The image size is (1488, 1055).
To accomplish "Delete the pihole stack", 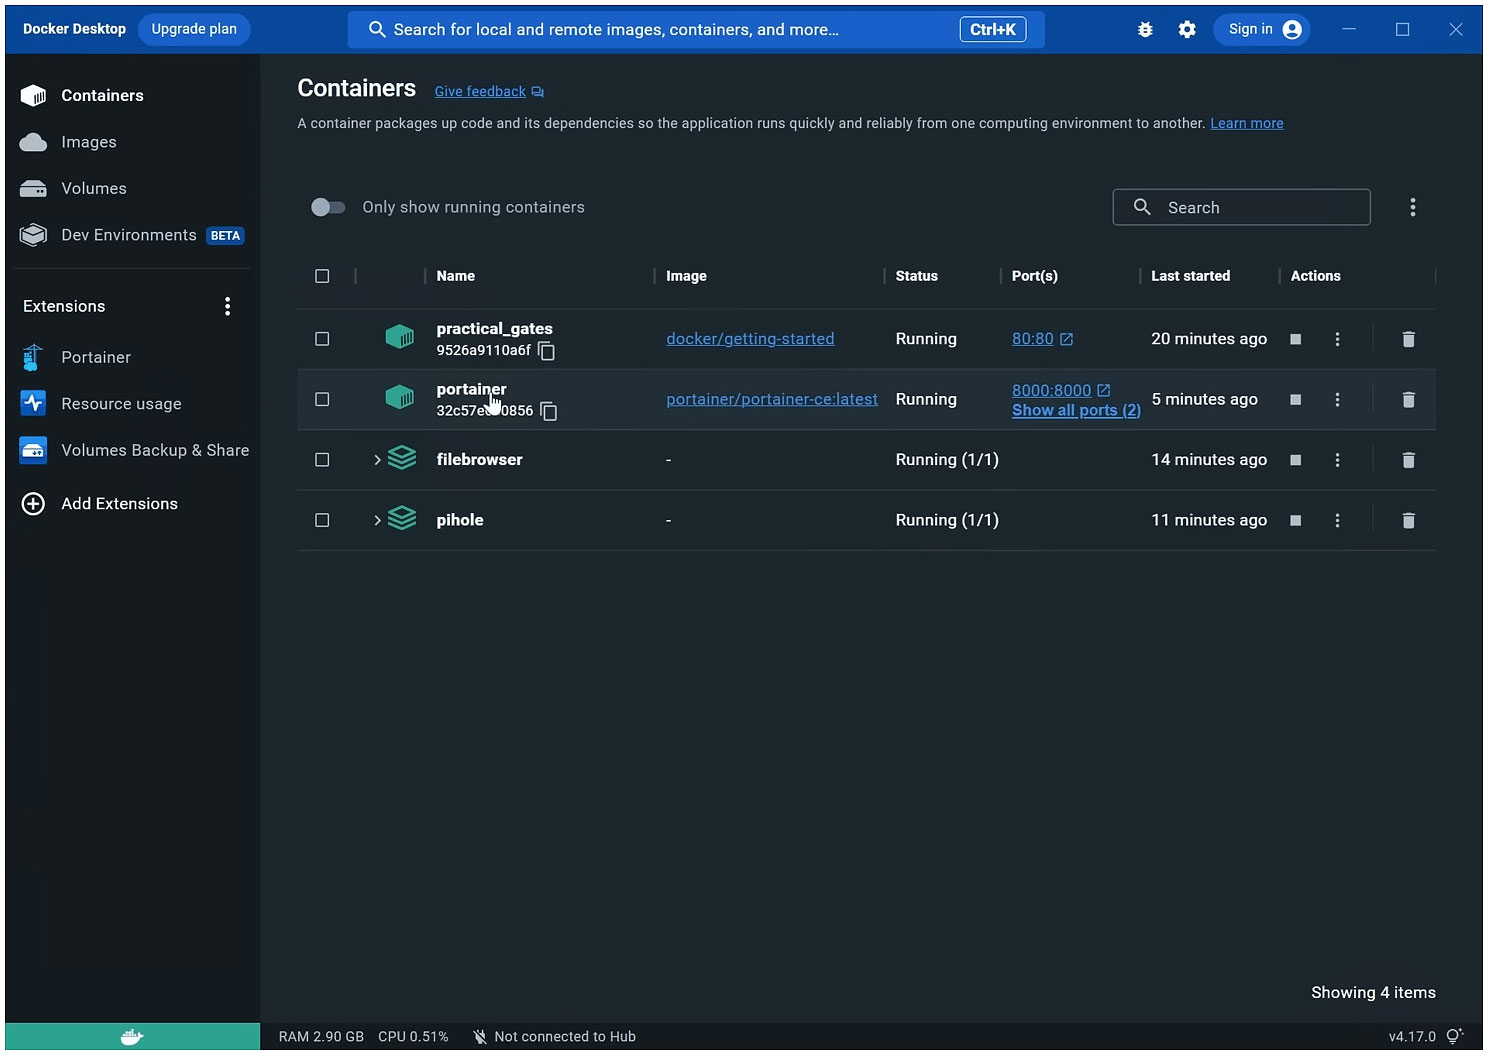I will click(1408, 520).
